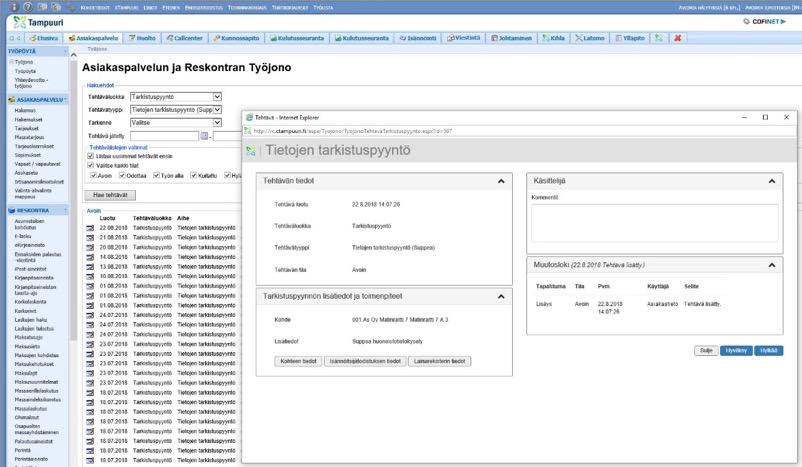Image resolution: width=802 pixels, height=467 pixels.
Task: Open task row dated 20.08.2018 icon
Action: (90, 248)
